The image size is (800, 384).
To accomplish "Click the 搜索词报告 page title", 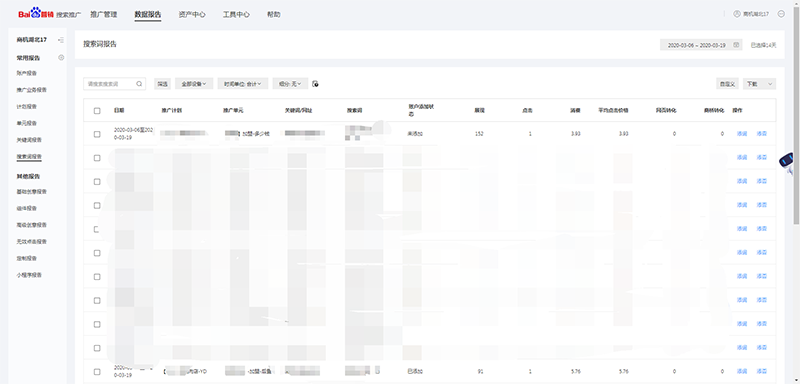I will (100, 44).
